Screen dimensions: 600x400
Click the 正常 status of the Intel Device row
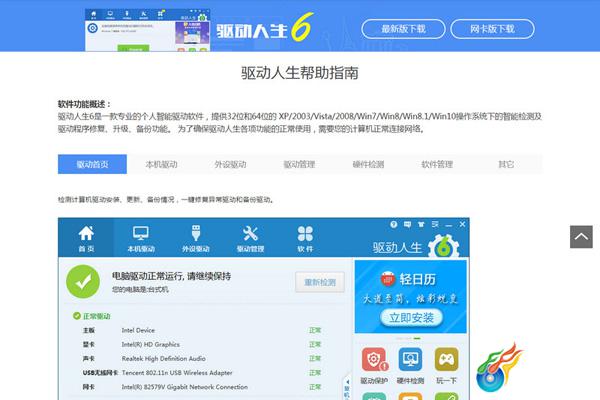coord(315,330)
